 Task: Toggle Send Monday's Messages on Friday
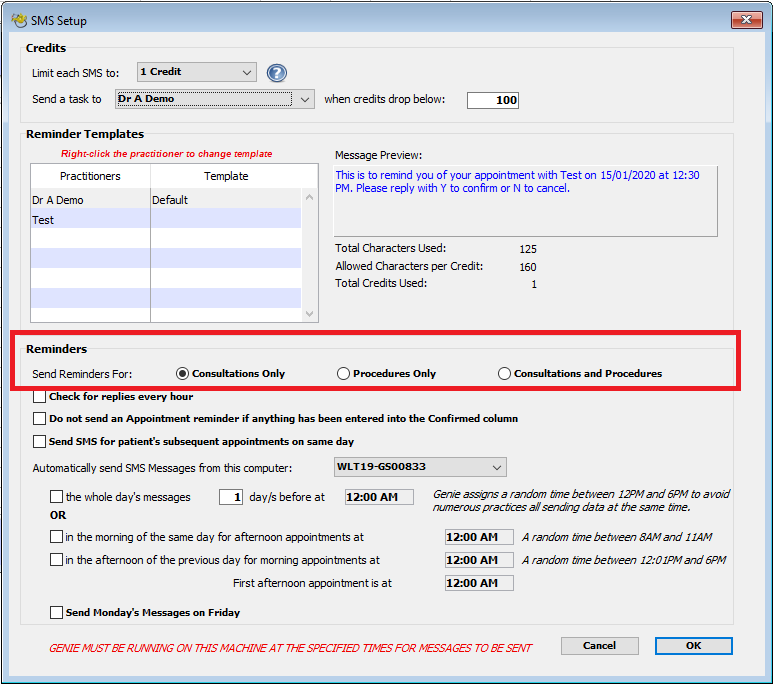56,613
